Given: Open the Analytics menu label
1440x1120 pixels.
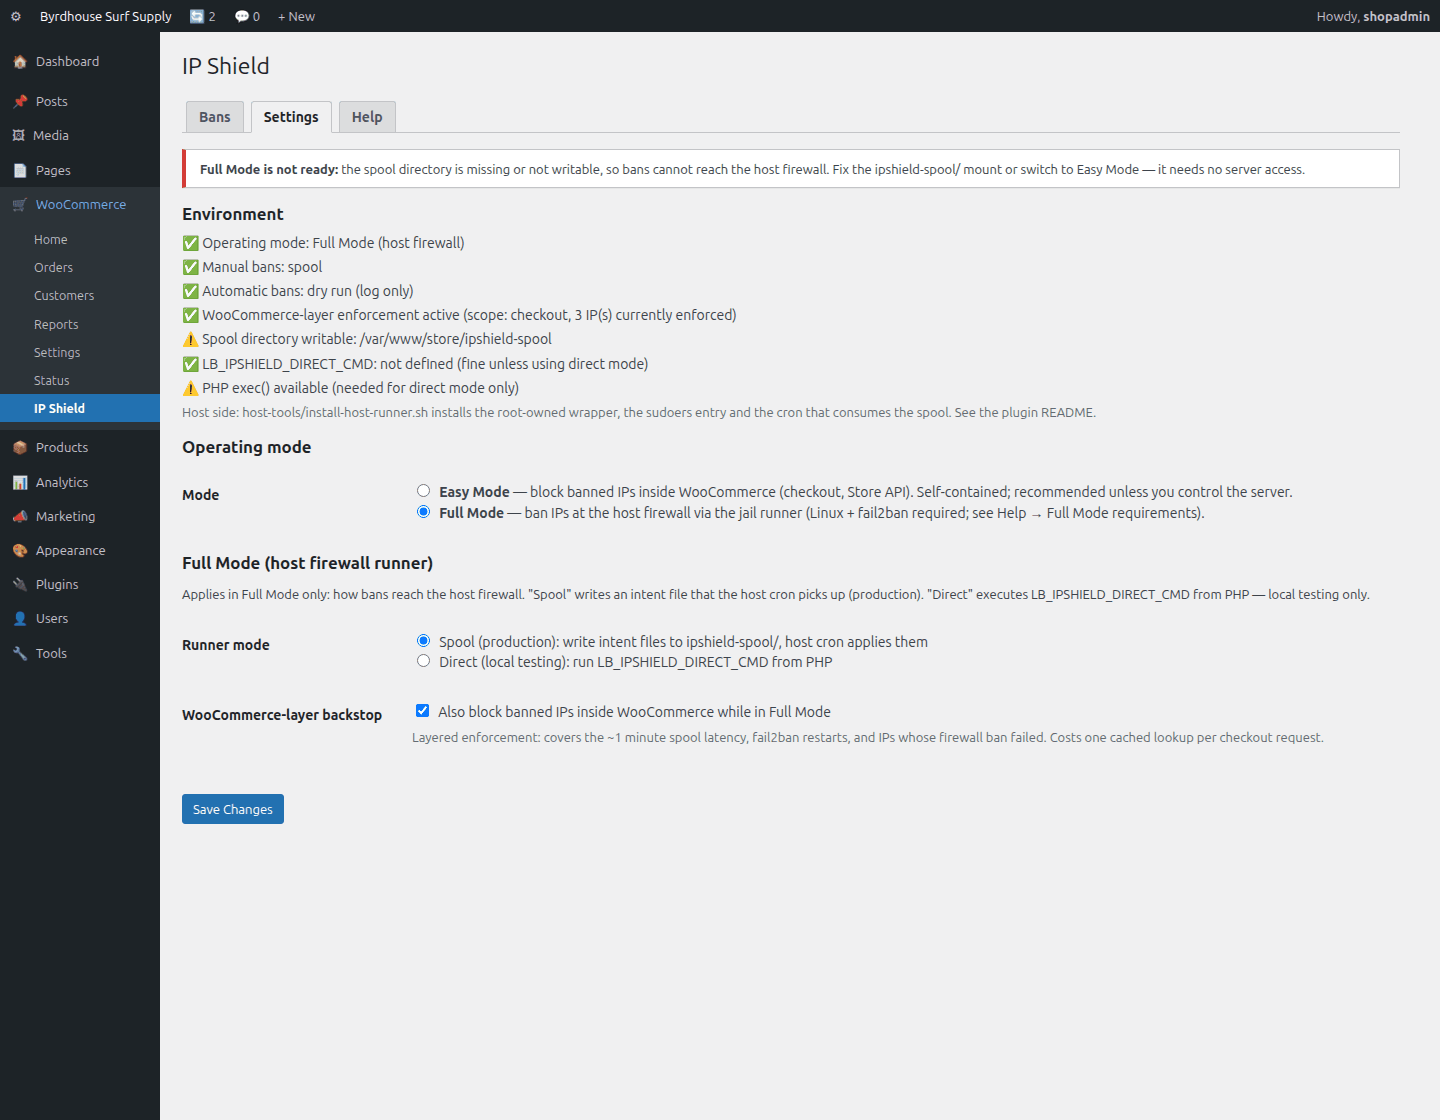Looking at the screenshot, I should (62, 483).
